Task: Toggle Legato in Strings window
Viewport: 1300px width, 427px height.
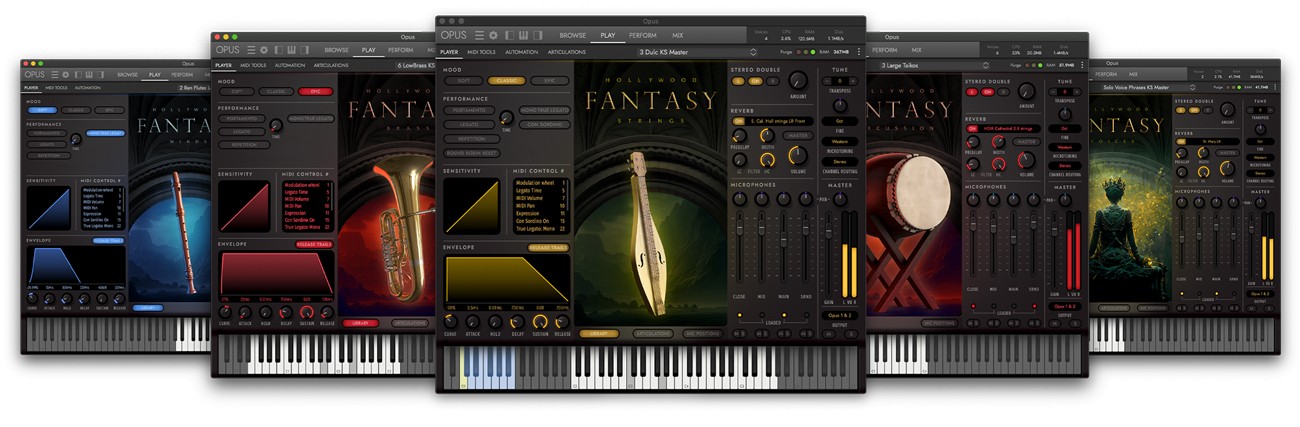Action: tap(469, 124)
